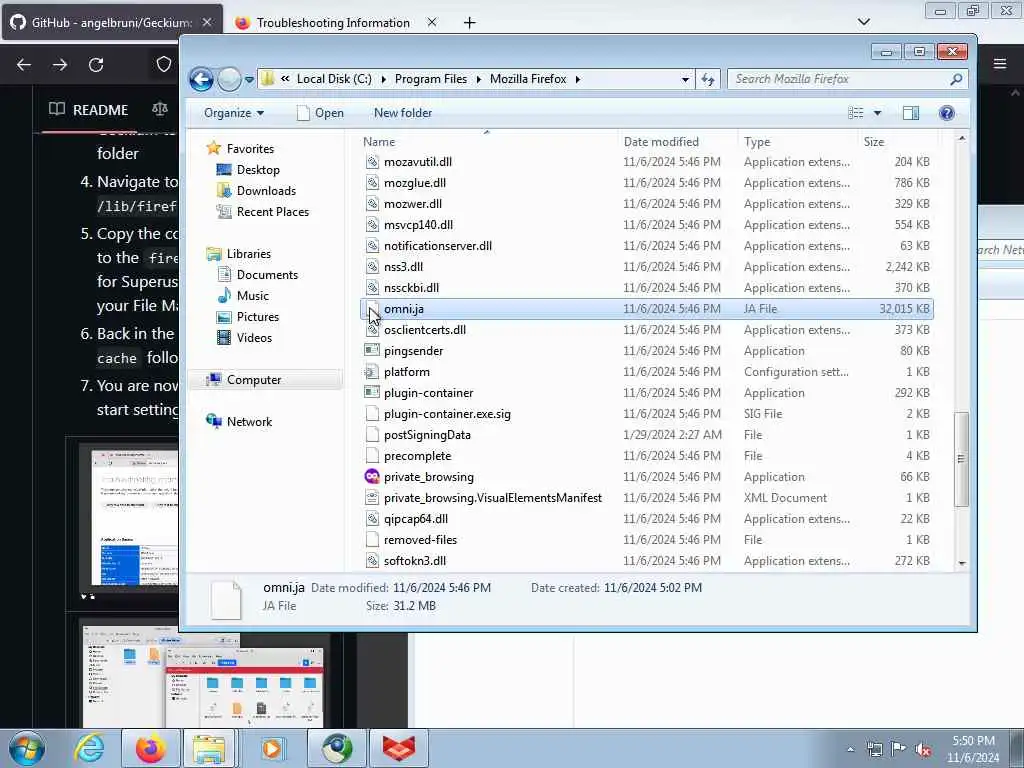Screen dimensions: 1024x768
Task: Click the search magnifier icon in Explorer
Action: (956, 79)
